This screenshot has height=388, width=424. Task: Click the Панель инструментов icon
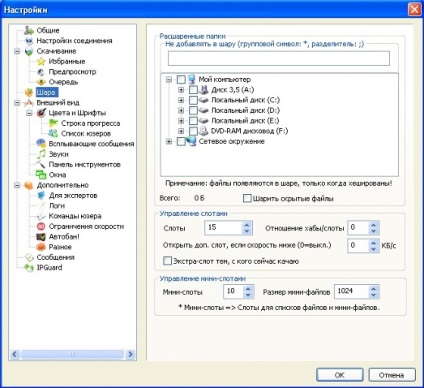41,165
